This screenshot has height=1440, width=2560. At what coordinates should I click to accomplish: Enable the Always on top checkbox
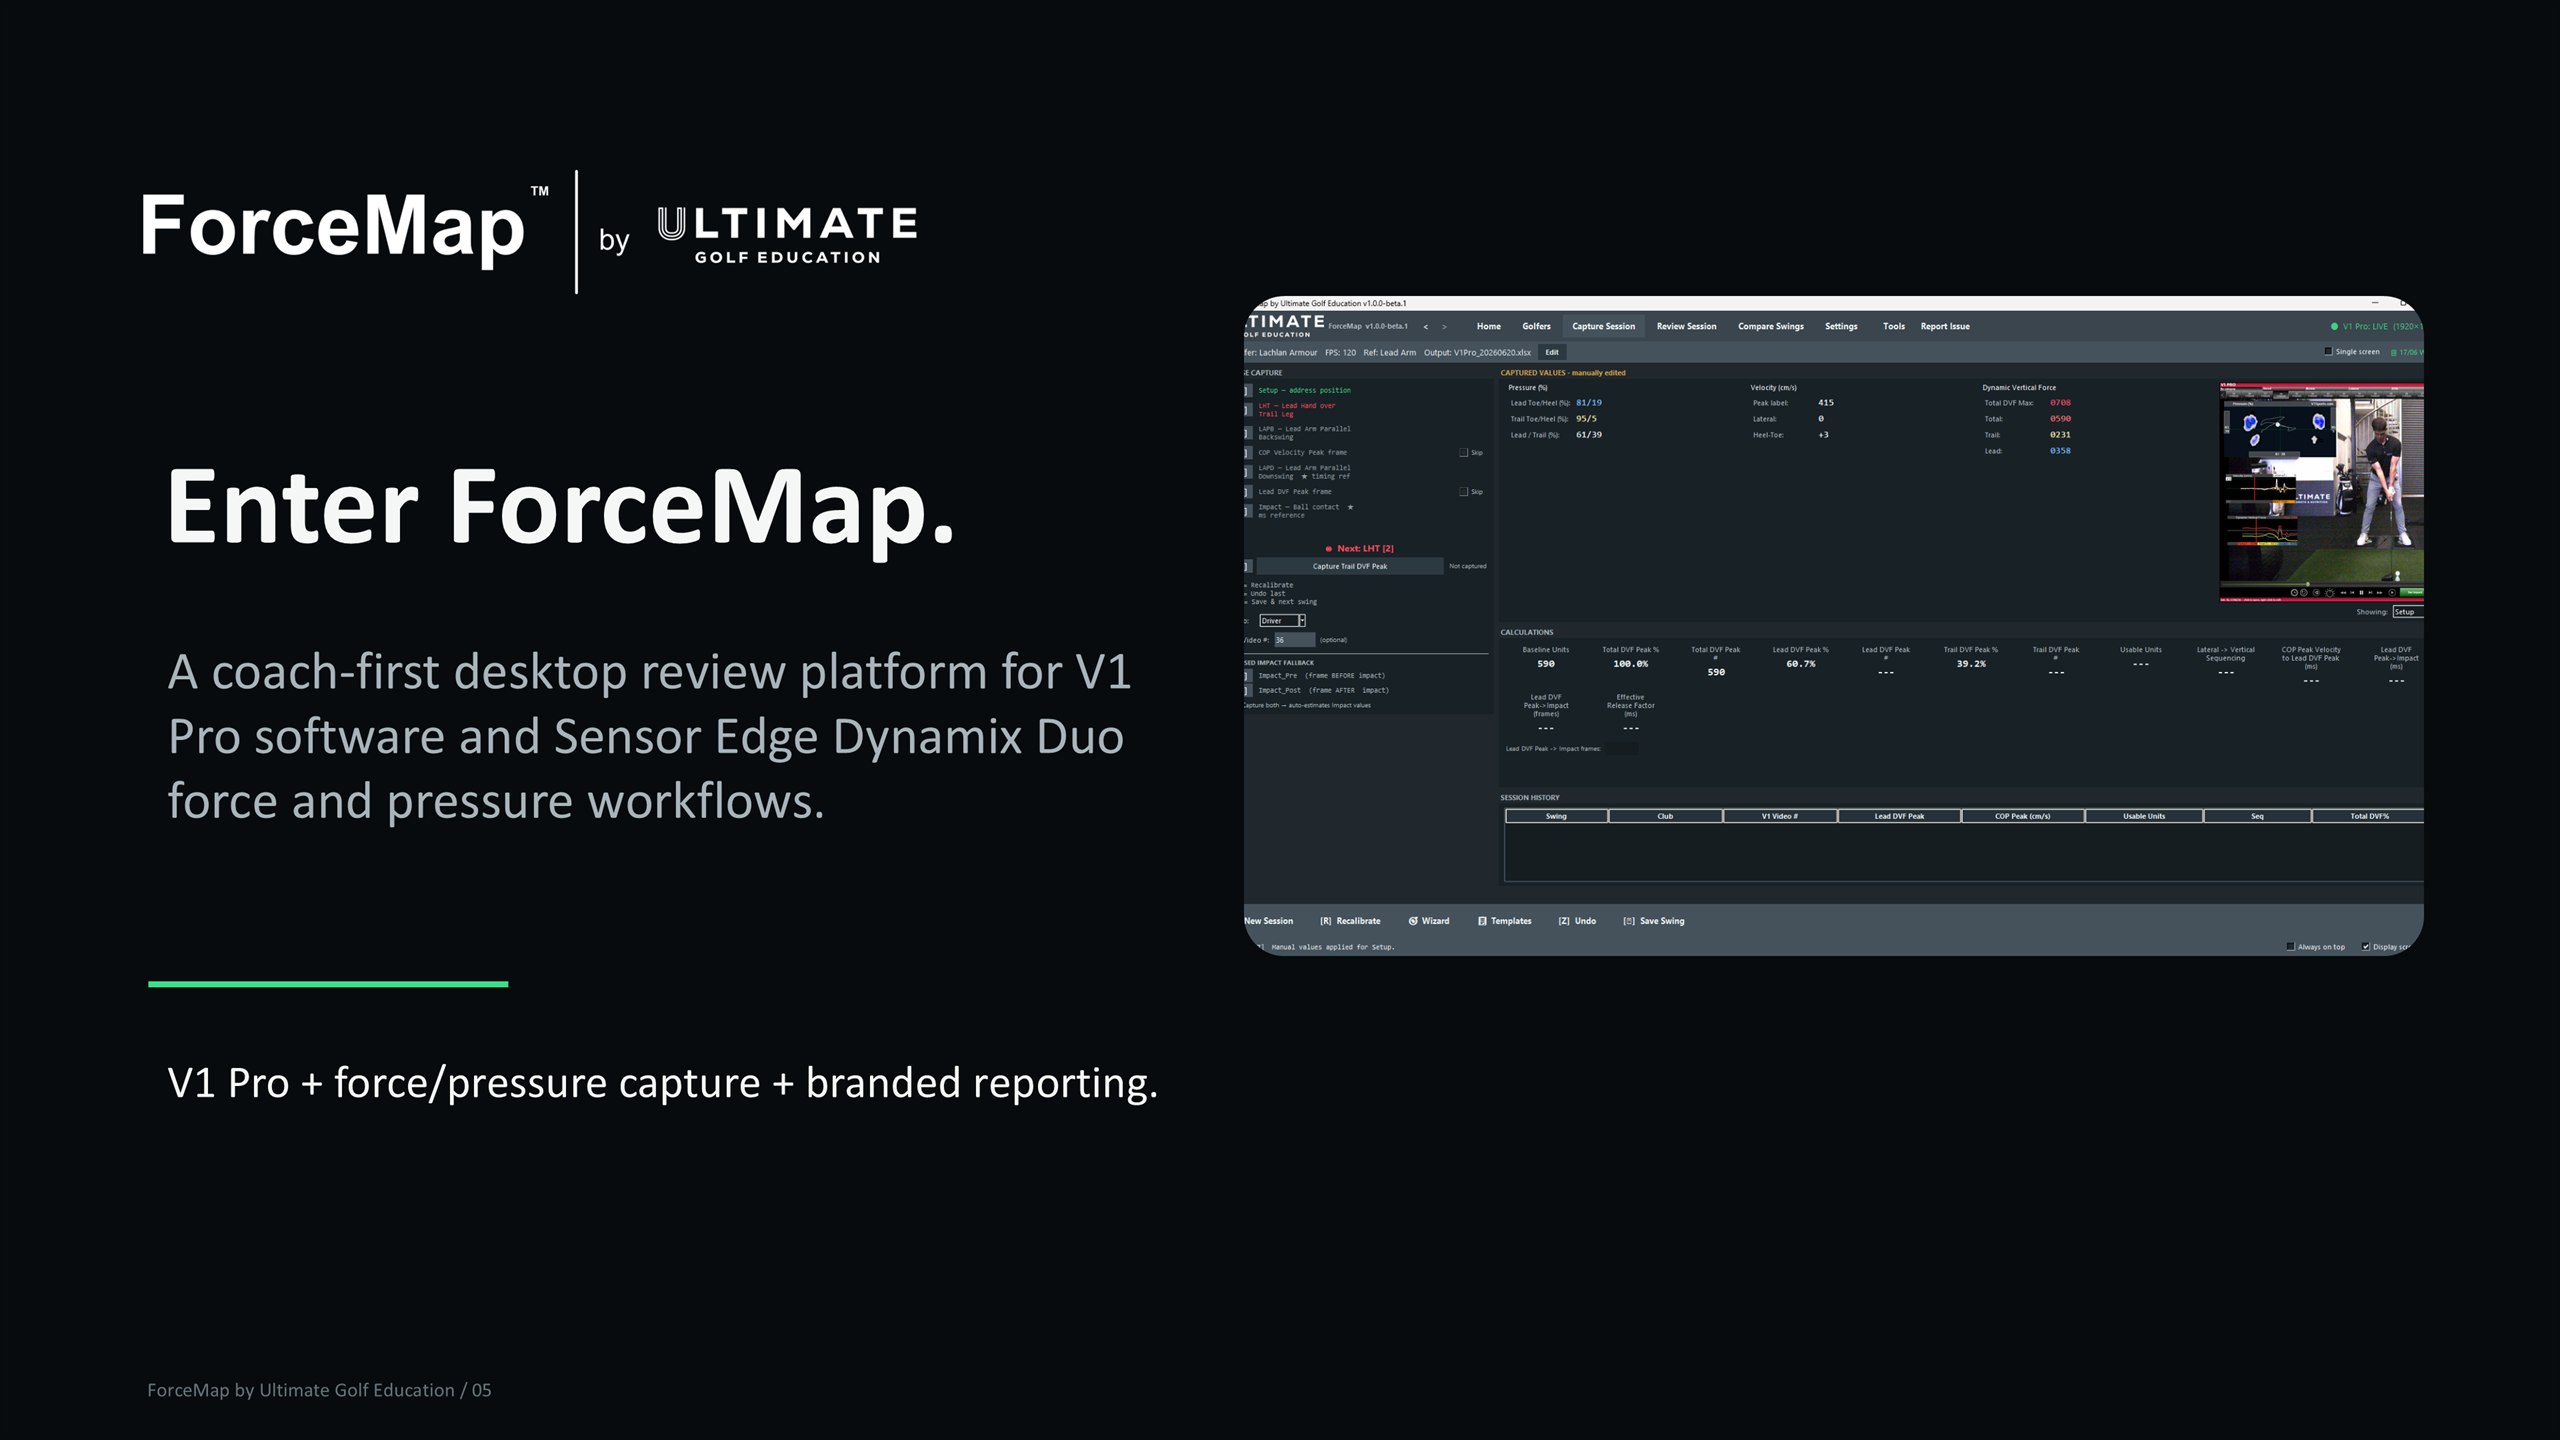(x=2290, y=946)
